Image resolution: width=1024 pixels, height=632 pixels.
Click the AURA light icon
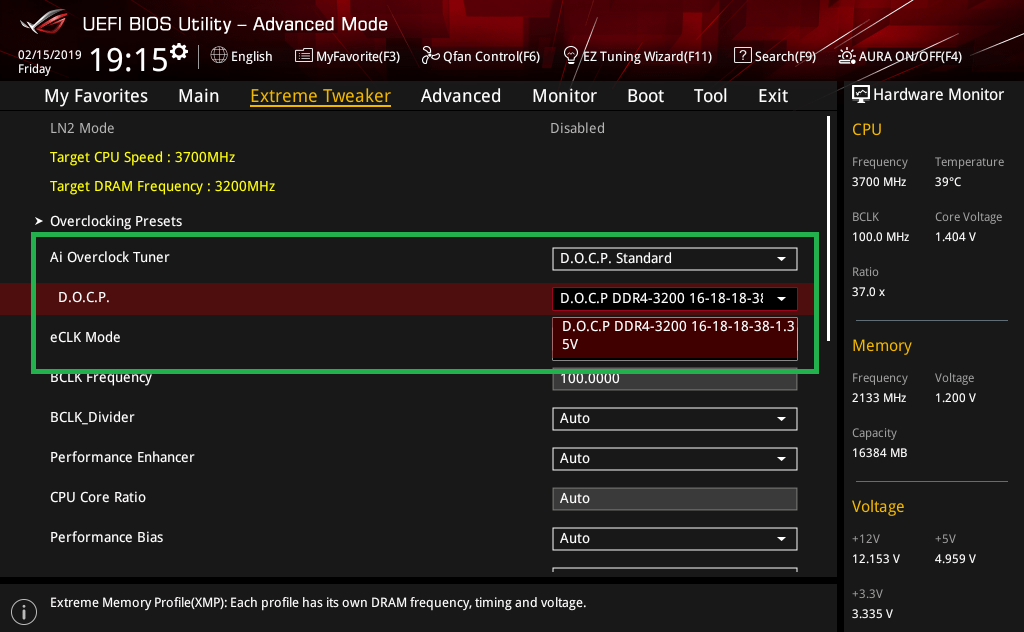click(x=846, y=56)
